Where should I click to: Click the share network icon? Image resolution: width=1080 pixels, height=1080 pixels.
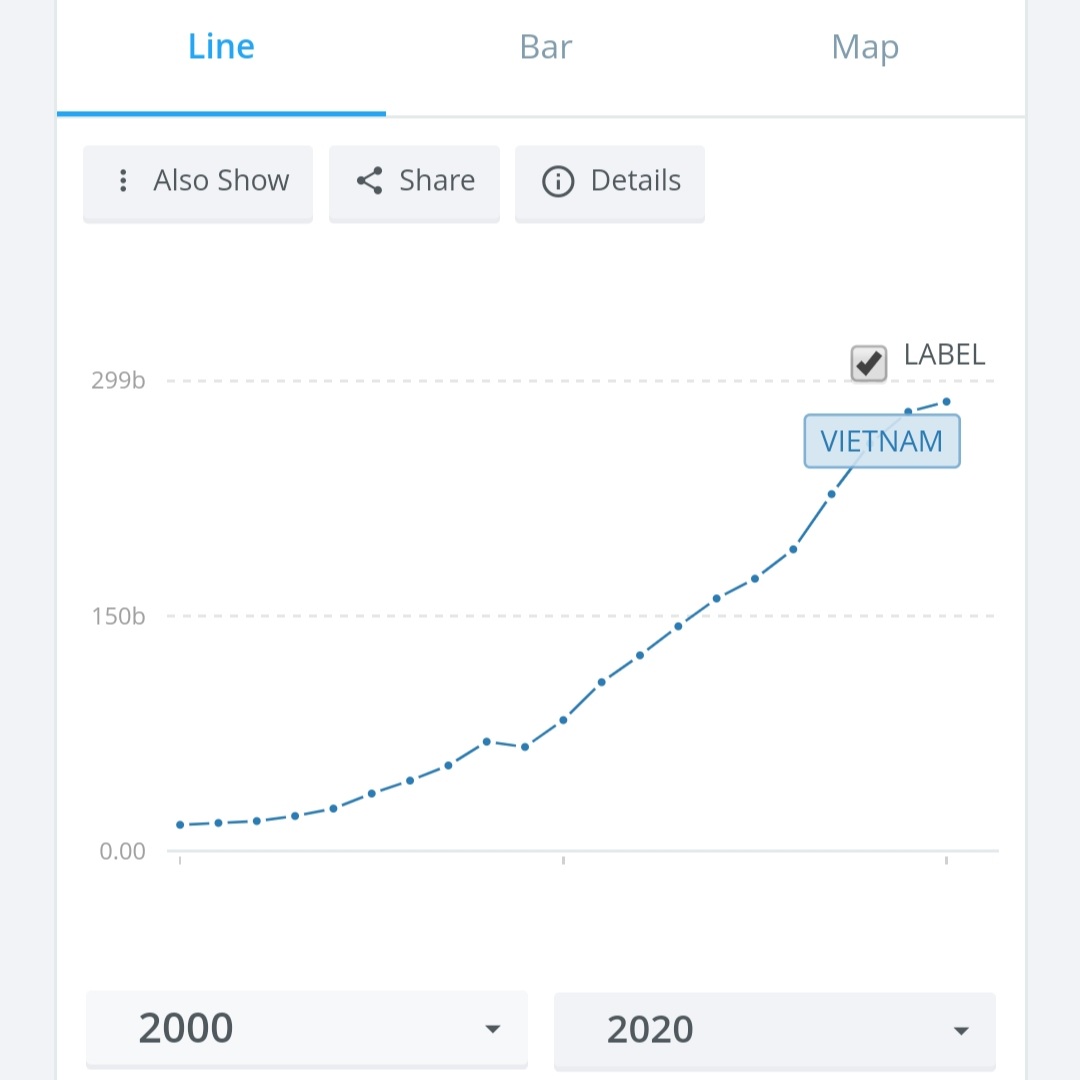click(369, 180)
